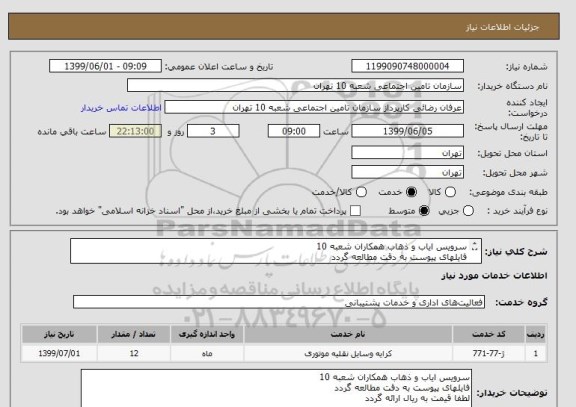Viewport: 576px width, 407px height.
Task: Toggle the اسناد خزانه اسلامی payment checkbox
Action: tap(355, 211)
